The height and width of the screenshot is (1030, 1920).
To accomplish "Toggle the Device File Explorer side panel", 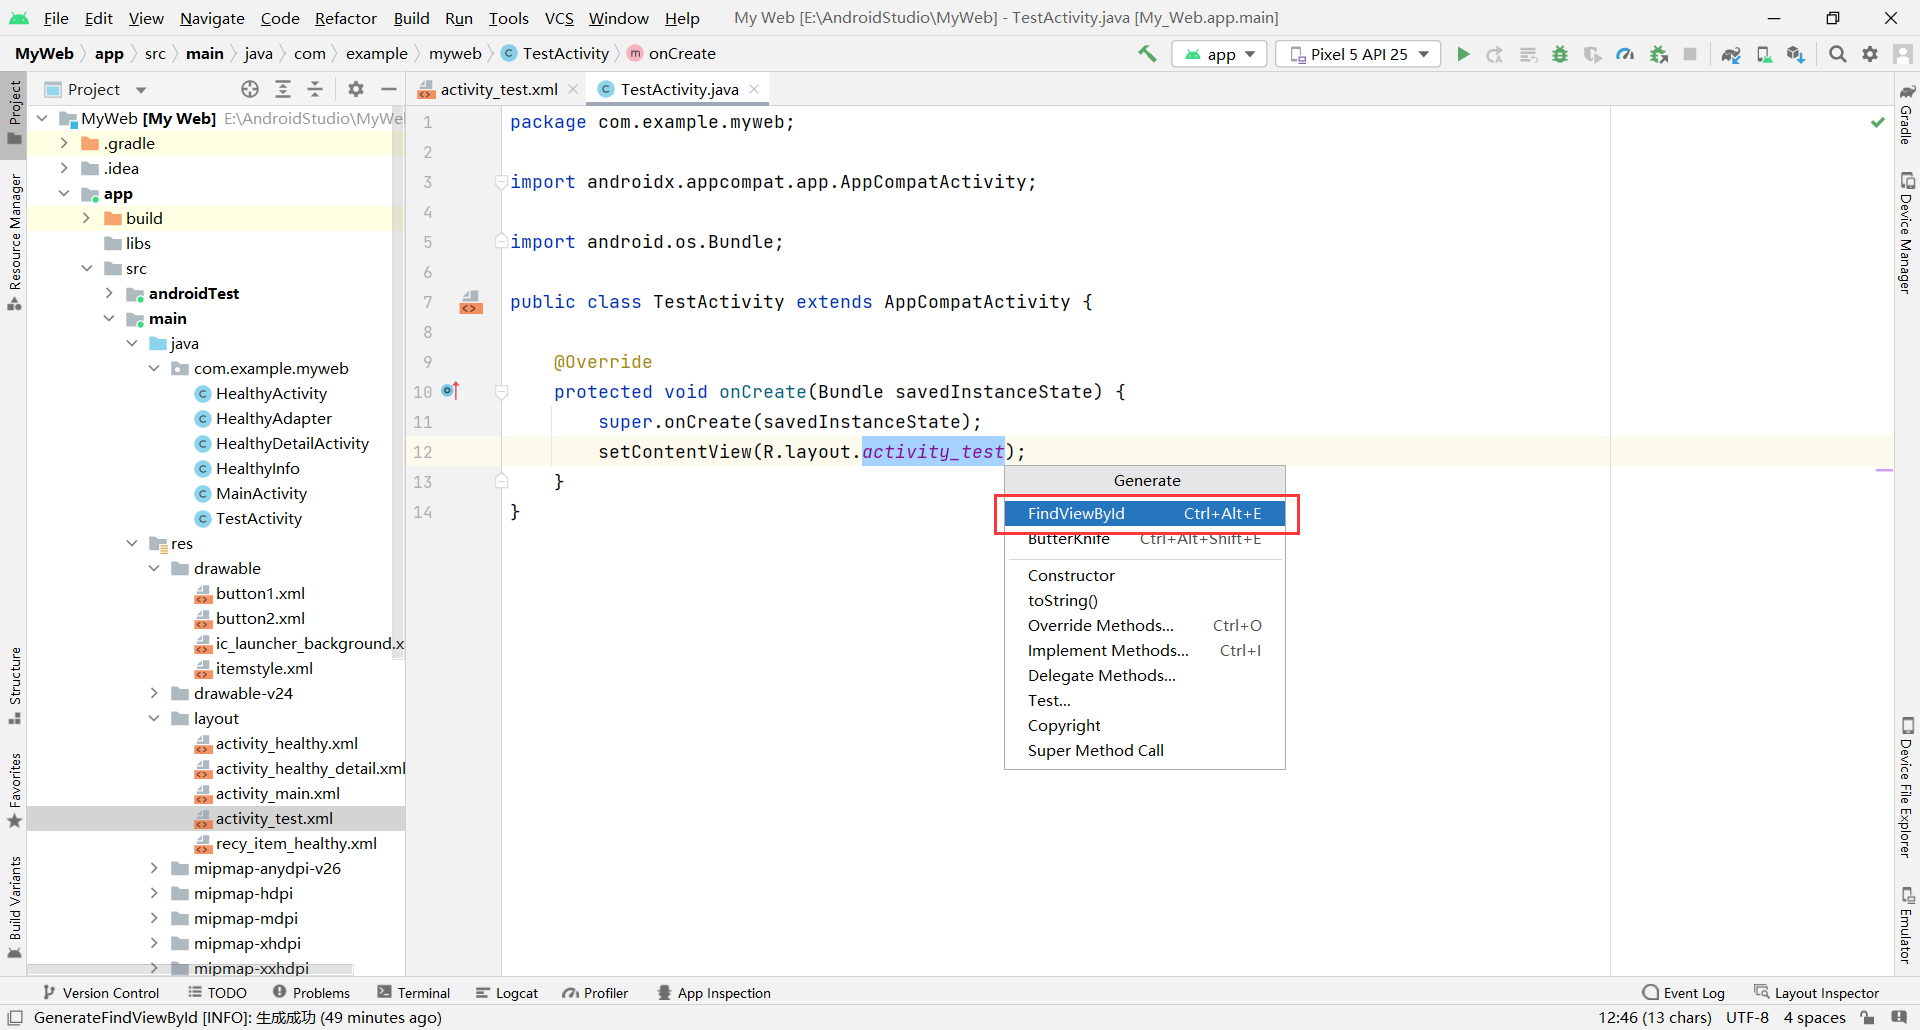I will pyautogui.click(x=1906, y=787).
